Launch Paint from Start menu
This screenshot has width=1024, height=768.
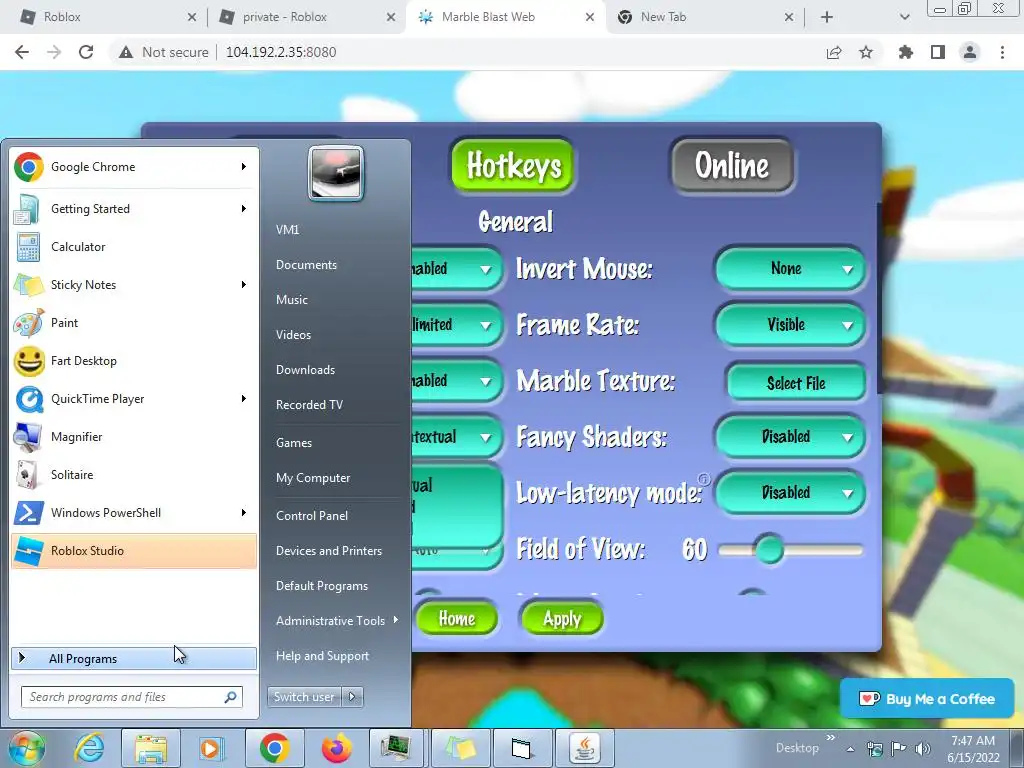coord(134,323)
